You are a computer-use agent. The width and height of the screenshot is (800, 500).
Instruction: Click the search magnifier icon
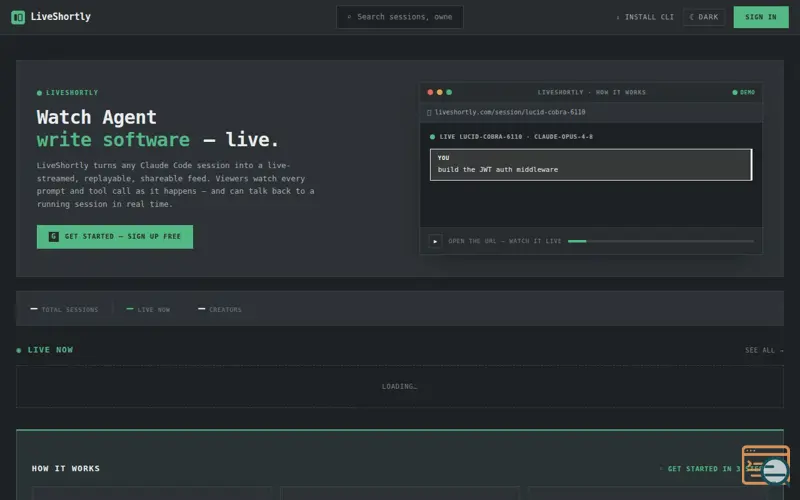349,17
